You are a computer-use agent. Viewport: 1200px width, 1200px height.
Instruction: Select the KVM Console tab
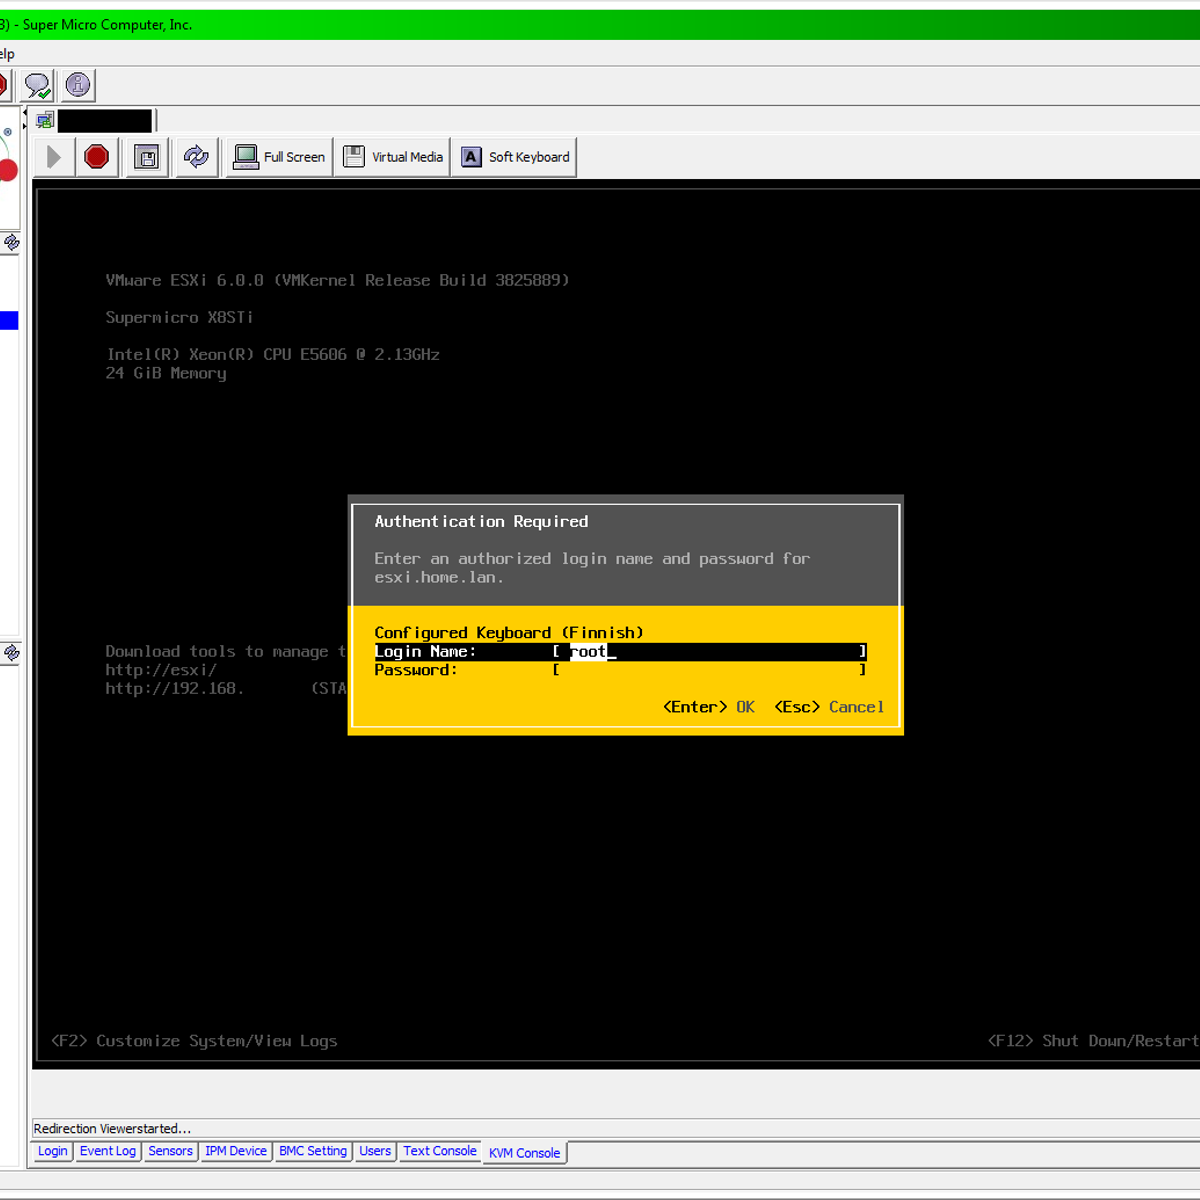(524, 1153)
